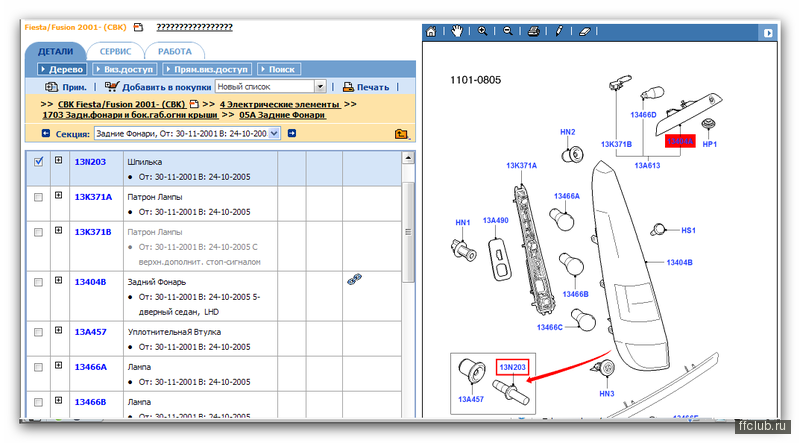This screenshot has height=443, width=800.
Task: Select the hand pan tool
Action: (457, 31)
